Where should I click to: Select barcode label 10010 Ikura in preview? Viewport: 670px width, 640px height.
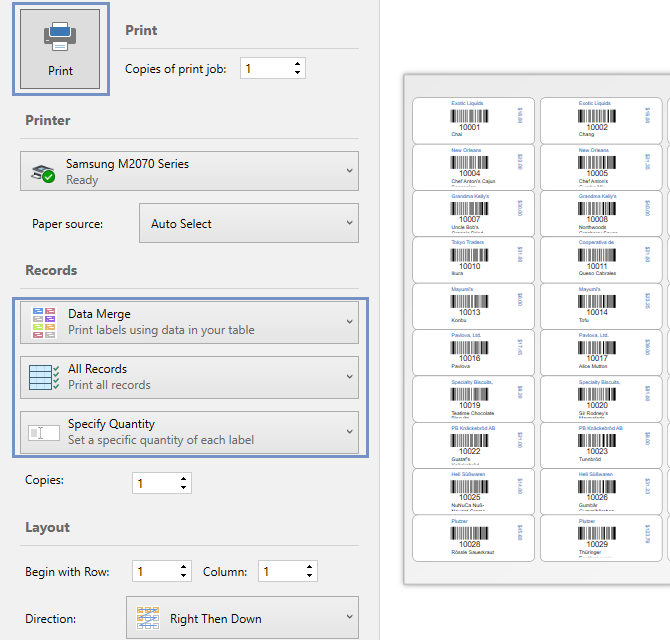[473, 260]
